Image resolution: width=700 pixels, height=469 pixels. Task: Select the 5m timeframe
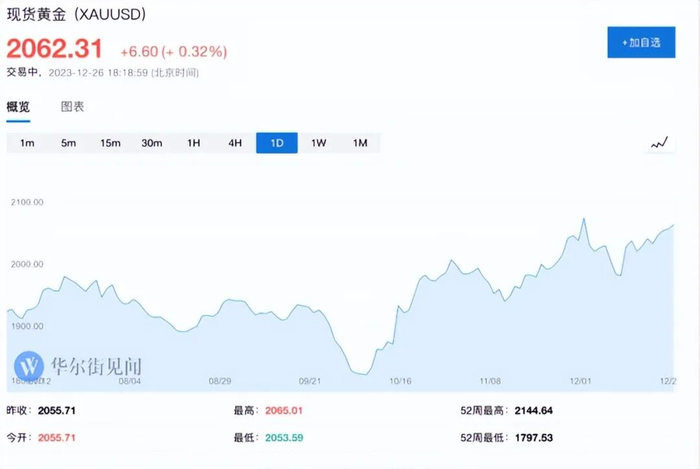click(68, 143)
